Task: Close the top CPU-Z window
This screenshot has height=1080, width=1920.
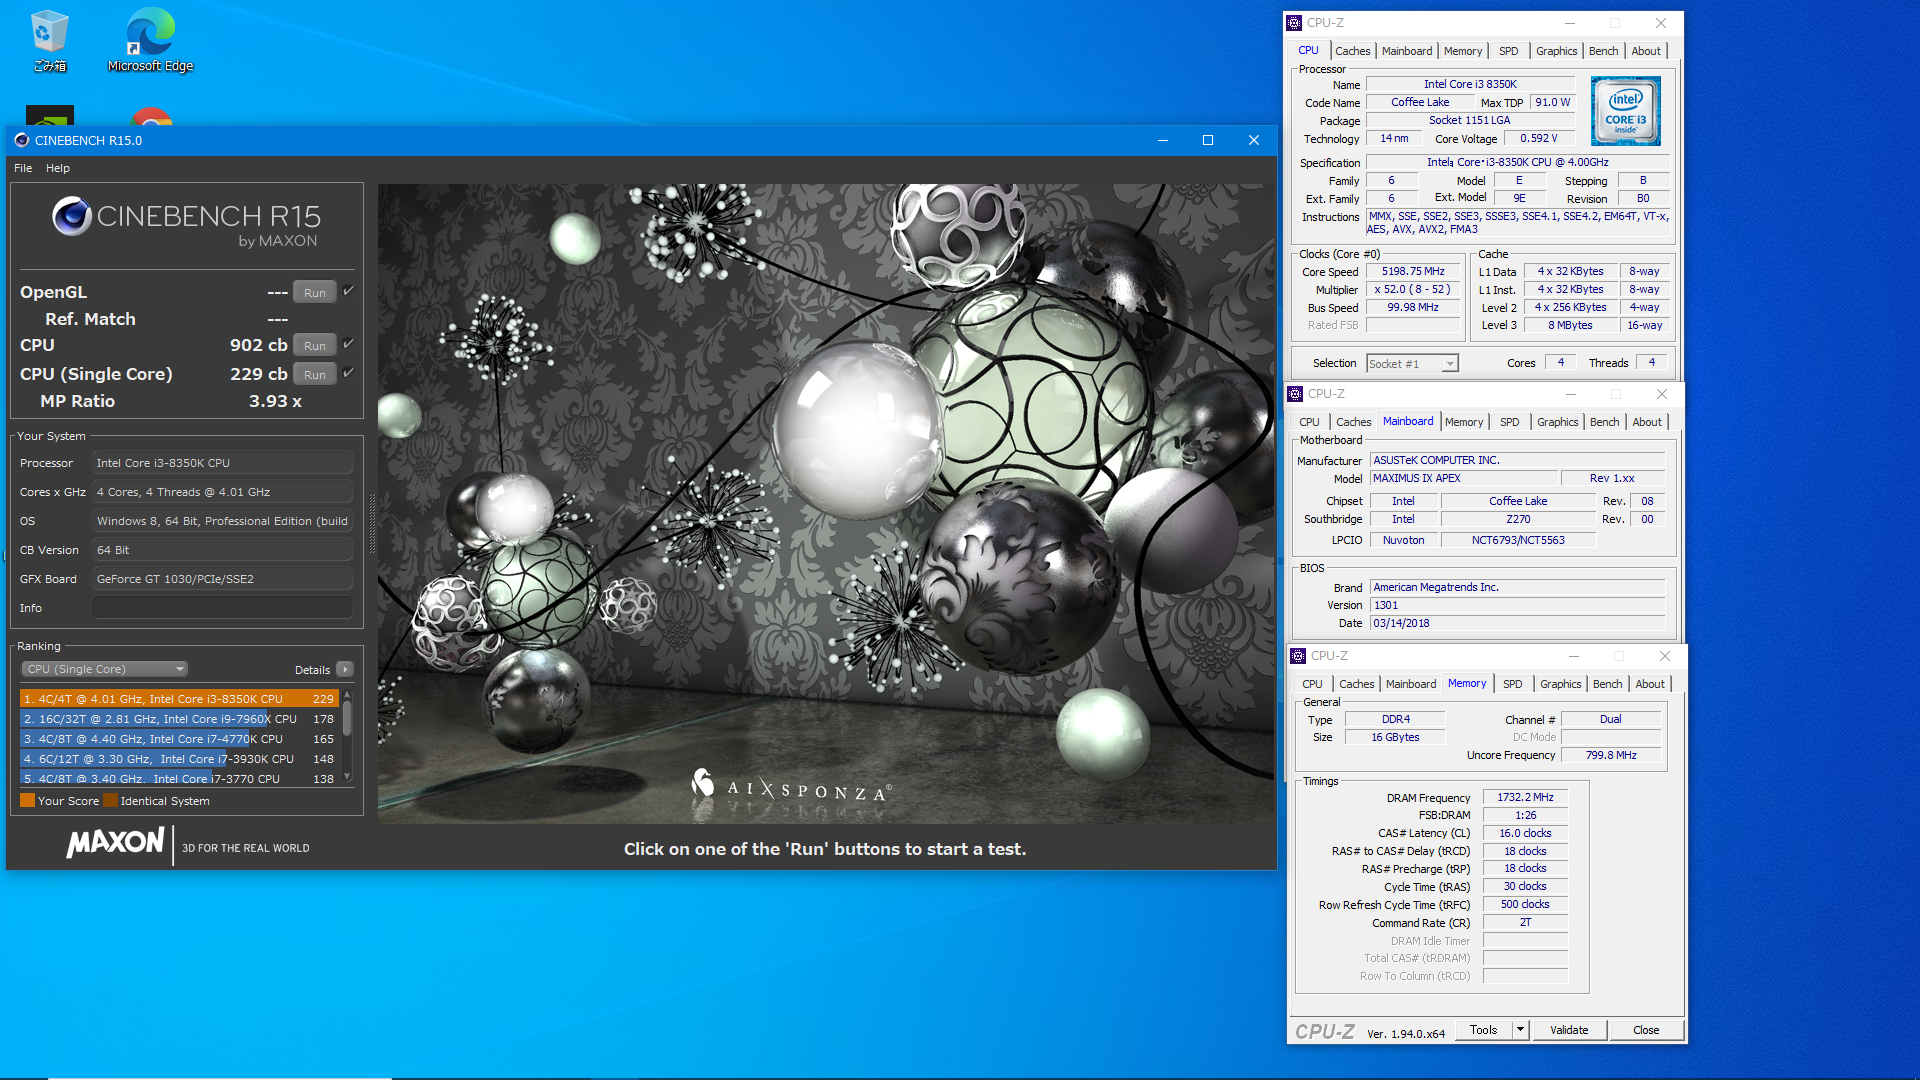Action: click(x=1661, y=23)
